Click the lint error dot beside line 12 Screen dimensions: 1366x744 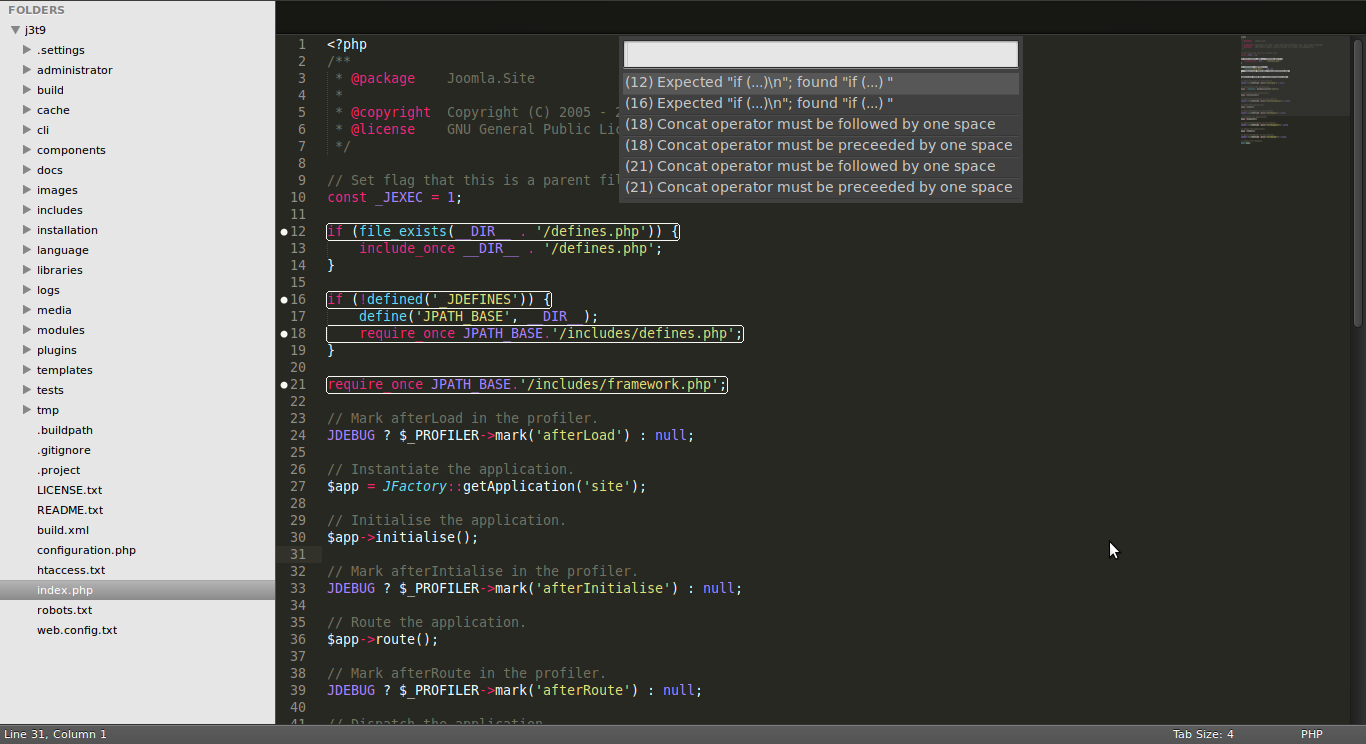[284, 232]
